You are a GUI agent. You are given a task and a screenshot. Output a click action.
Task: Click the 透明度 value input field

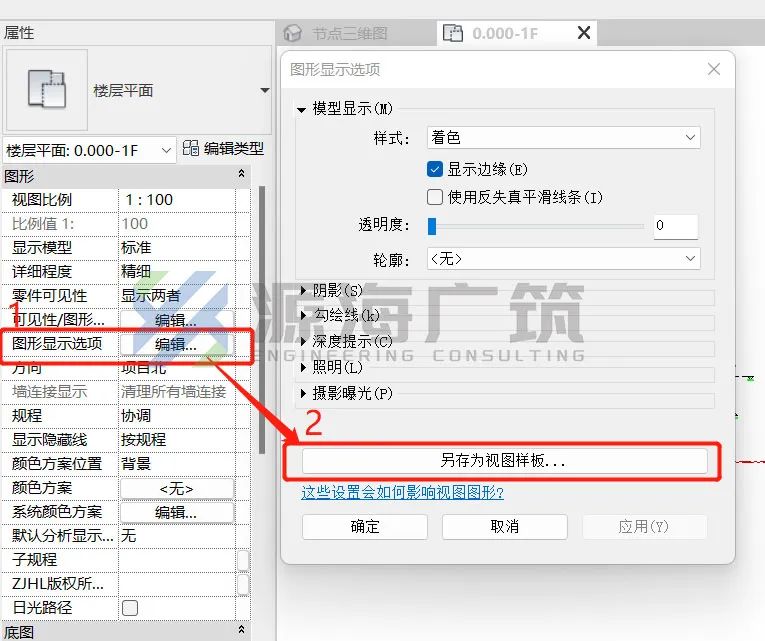[x=676, y=226]
